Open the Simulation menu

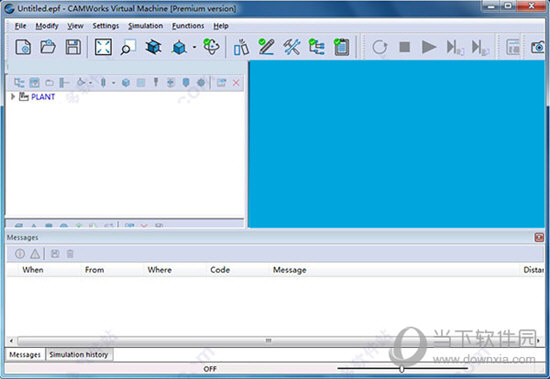[145, 26]
